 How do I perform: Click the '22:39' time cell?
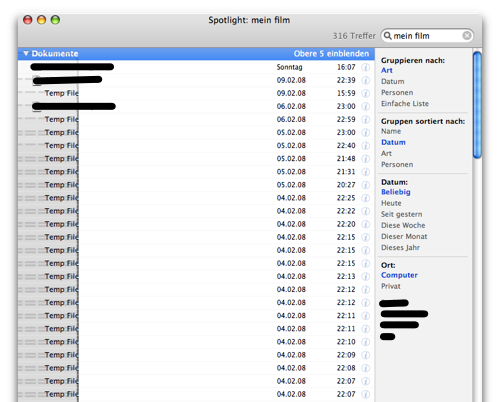coord(346,80)
